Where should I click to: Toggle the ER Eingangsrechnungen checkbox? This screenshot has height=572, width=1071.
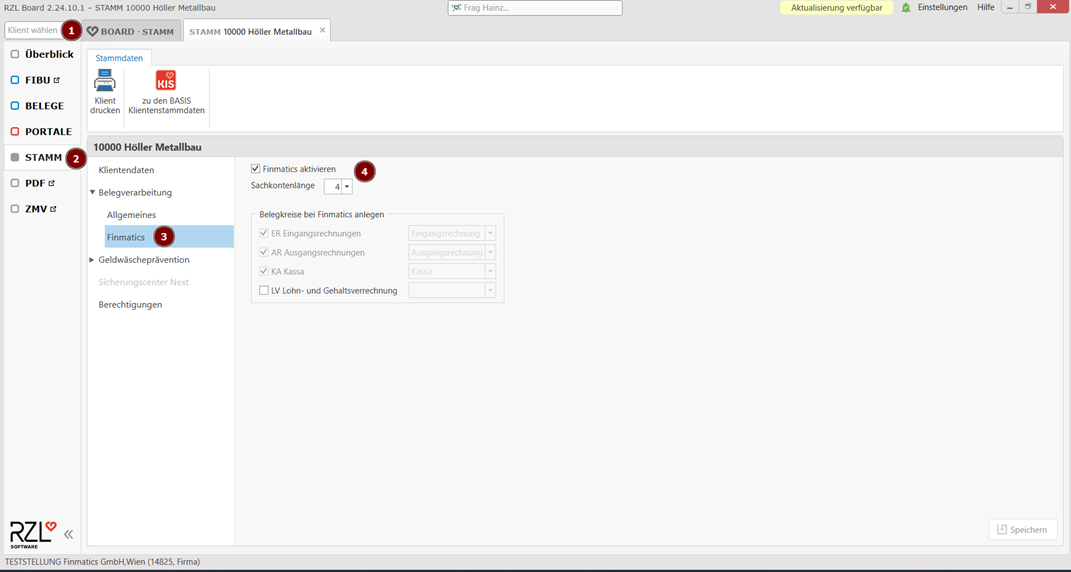pos(264,234)
